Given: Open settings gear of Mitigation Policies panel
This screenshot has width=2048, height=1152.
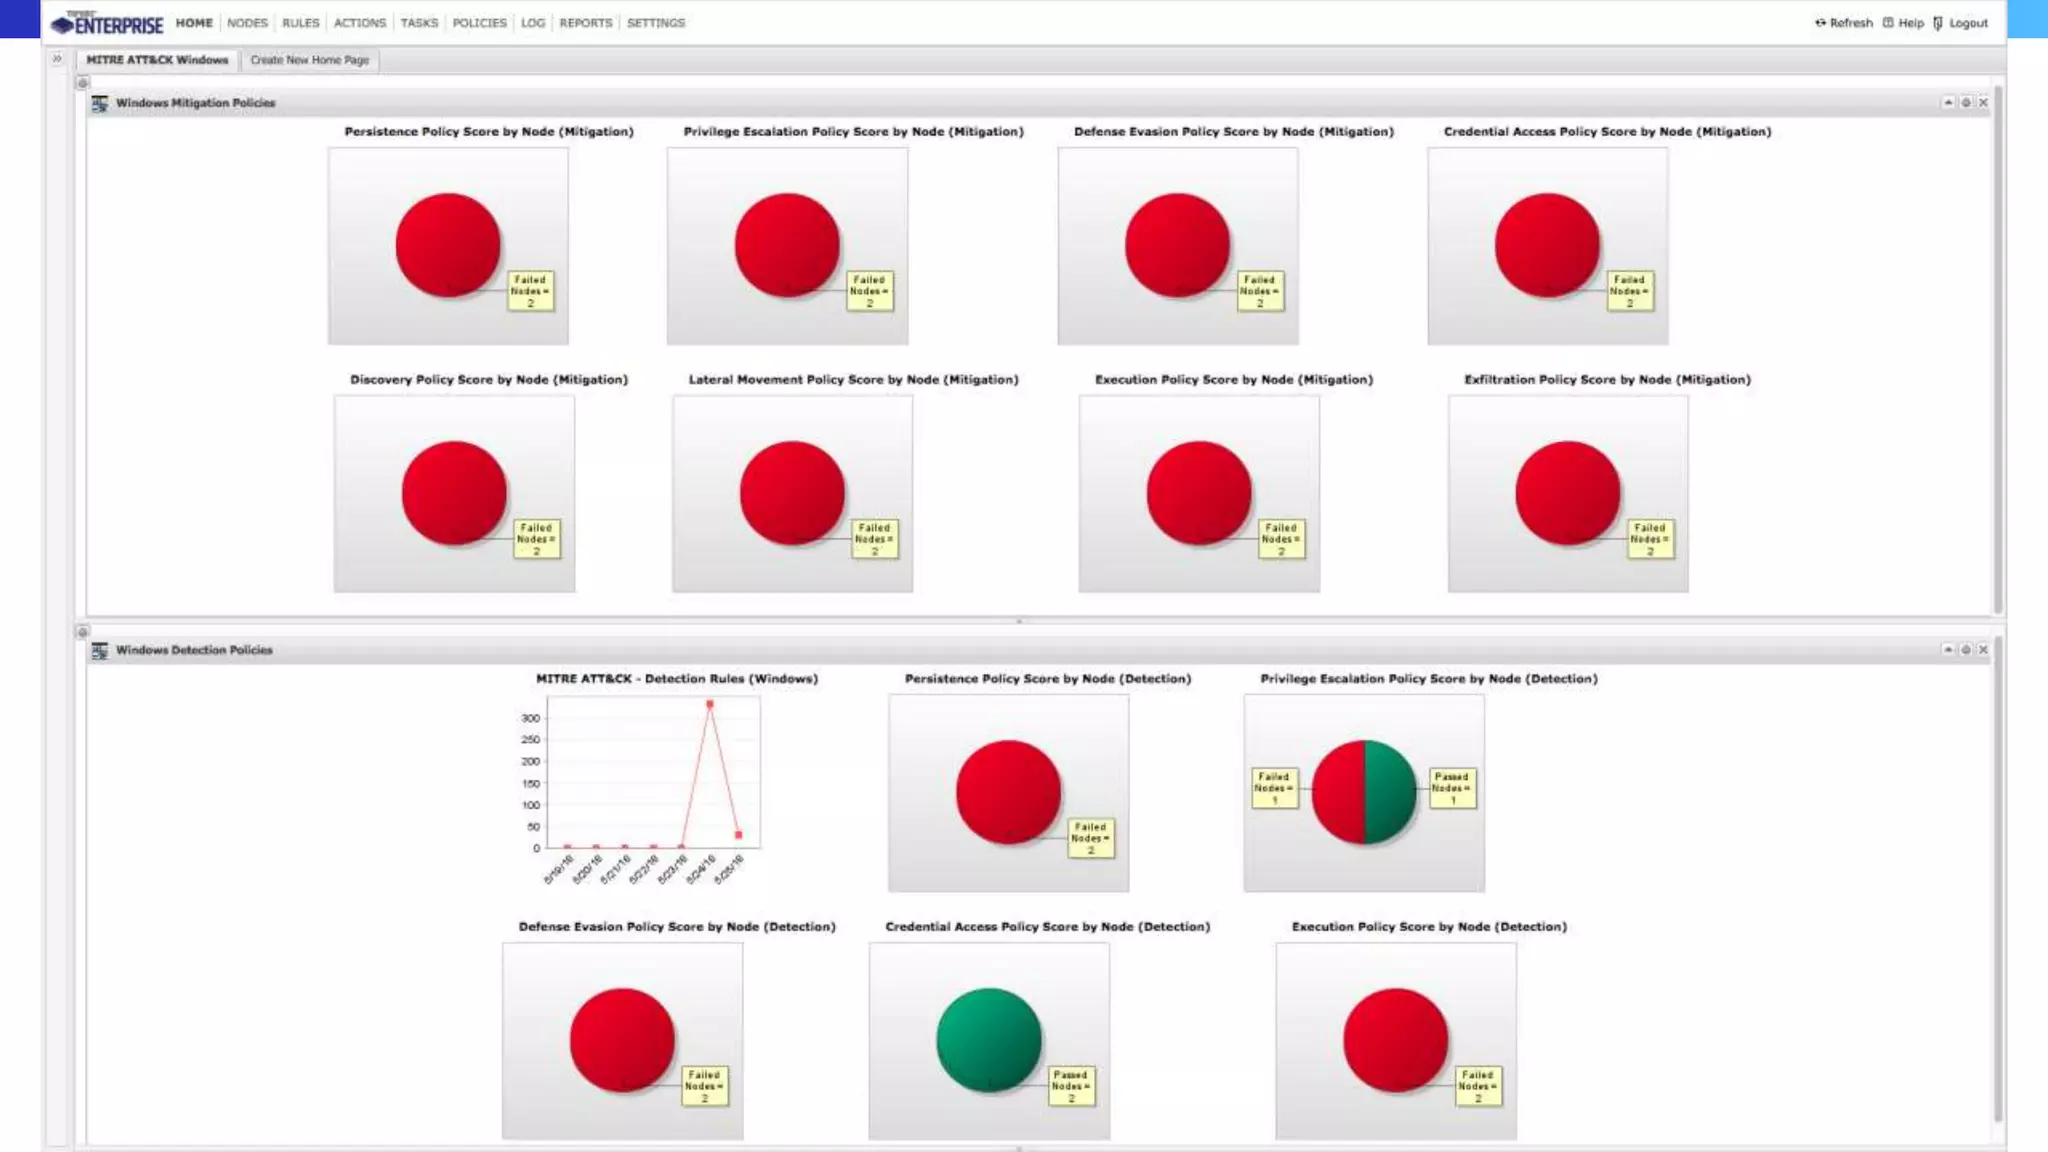Looking at the screenshot, I should click(1966, 103).
